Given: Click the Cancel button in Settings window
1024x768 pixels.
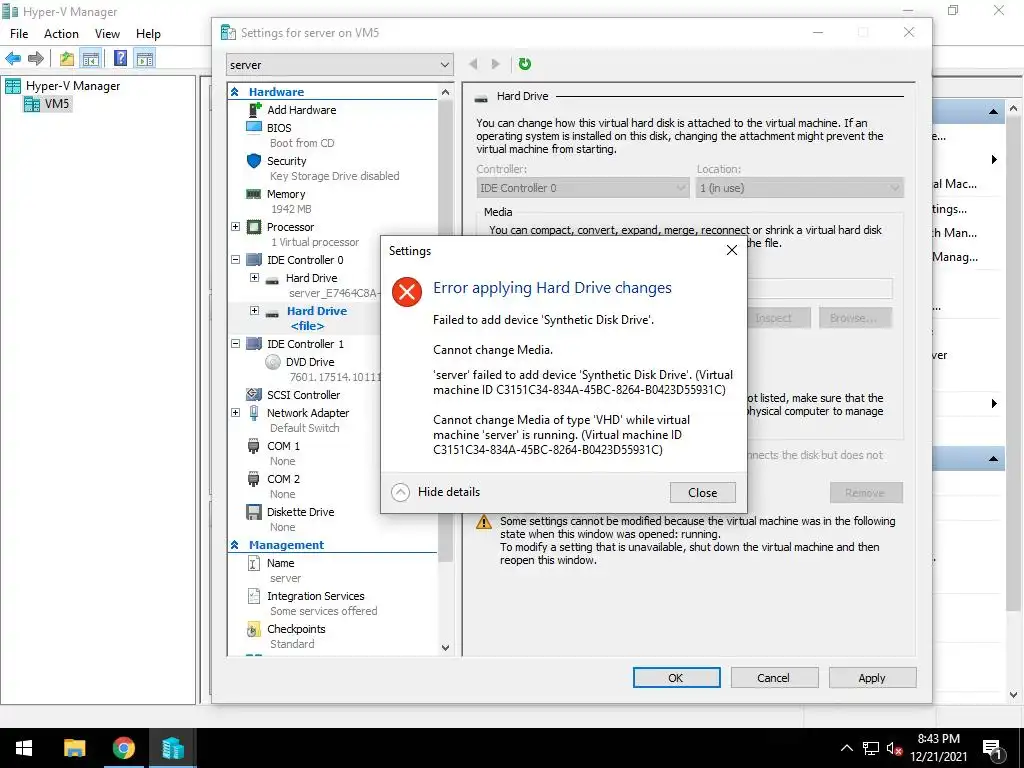Looking at the screenshot, I should click(x=774, y=678).
